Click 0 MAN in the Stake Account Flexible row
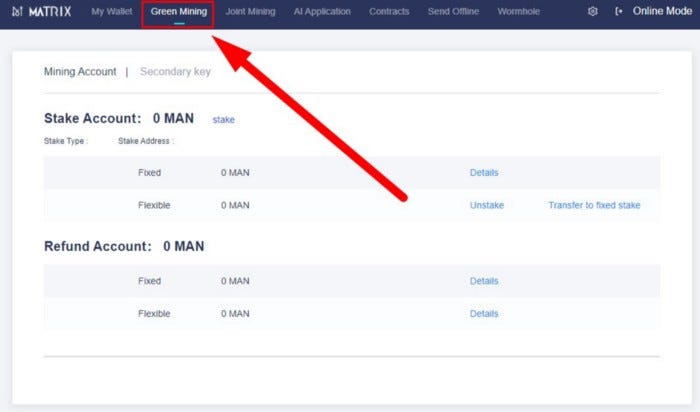The width and height of the screenshot is (700, 412). (235, 205)
